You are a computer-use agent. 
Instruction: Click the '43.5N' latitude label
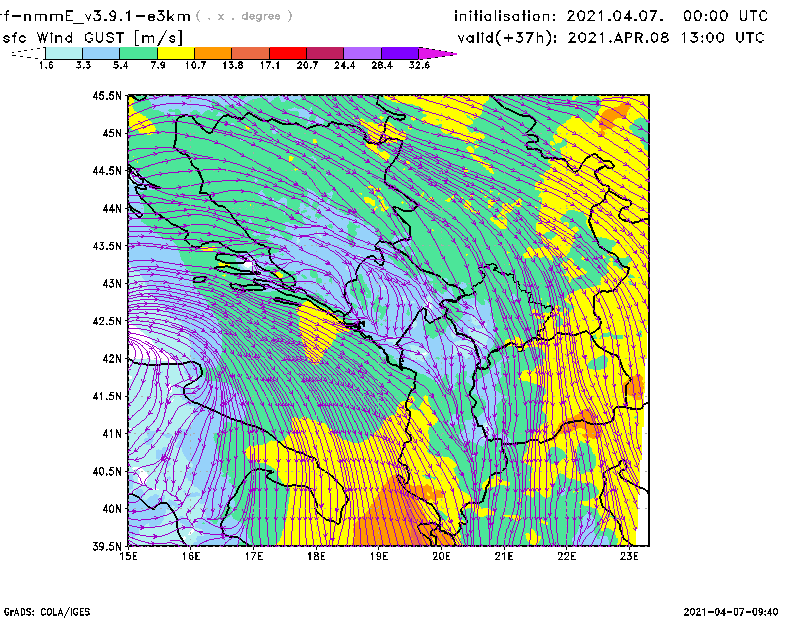point(107,246)
